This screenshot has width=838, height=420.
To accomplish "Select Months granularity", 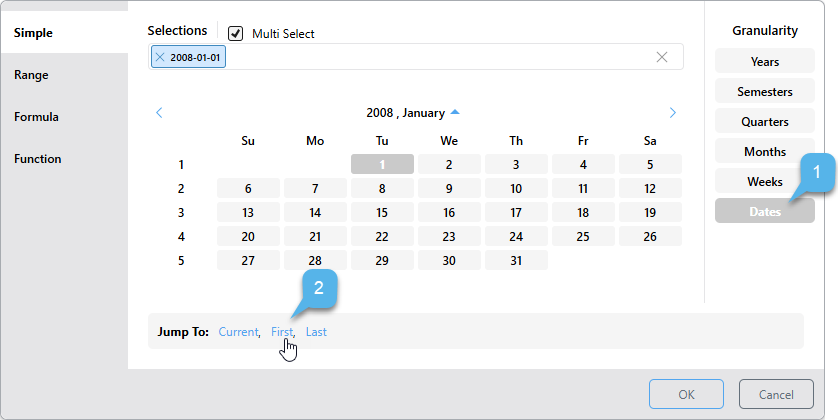I will 764,152.
